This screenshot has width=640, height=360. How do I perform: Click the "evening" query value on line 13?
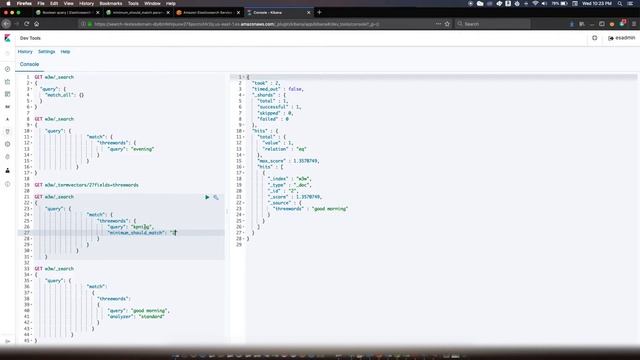pyautogui.click(x=142, y=149)
